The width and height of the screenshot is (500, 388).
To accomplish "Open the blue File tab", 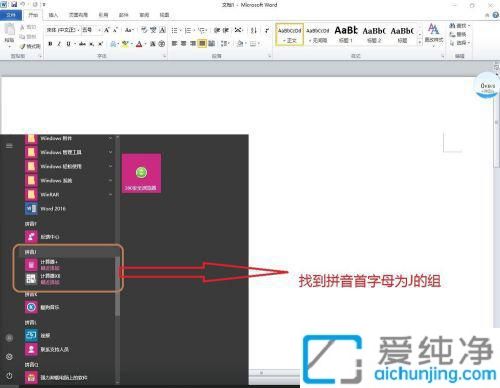I will coord(11,15).
